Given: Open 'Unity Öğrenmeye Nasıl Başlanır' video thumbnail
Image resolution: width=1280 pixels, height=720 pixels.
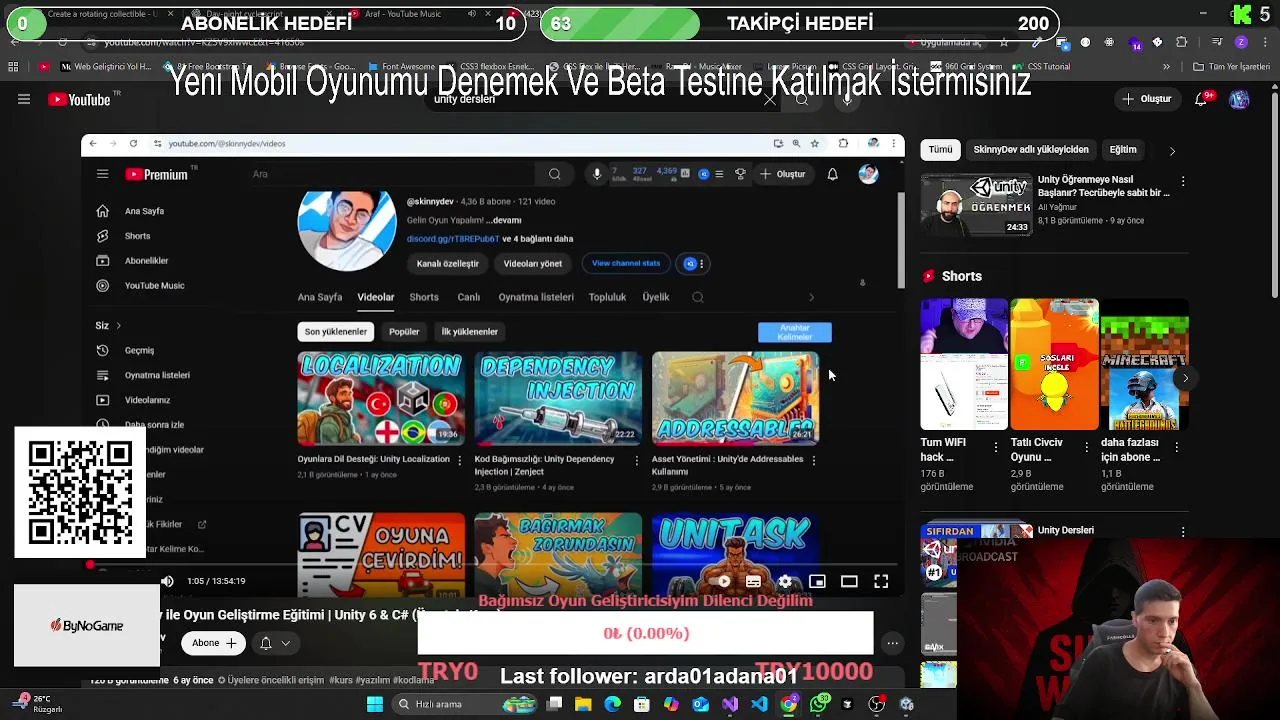Looking at the screenshot, I should point(976,205).
